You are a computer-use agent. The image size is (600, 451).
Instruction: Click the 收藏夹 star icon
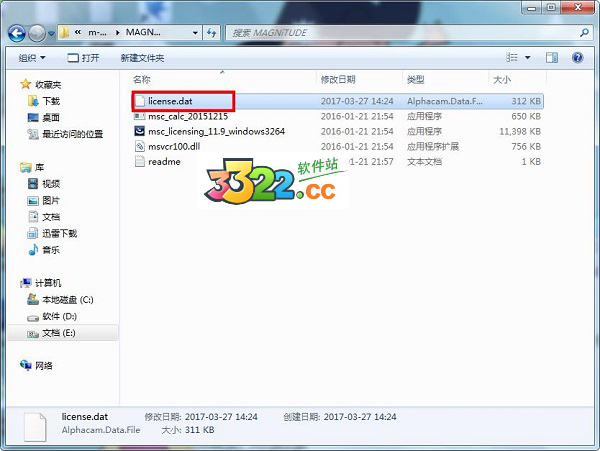[25, 84]
